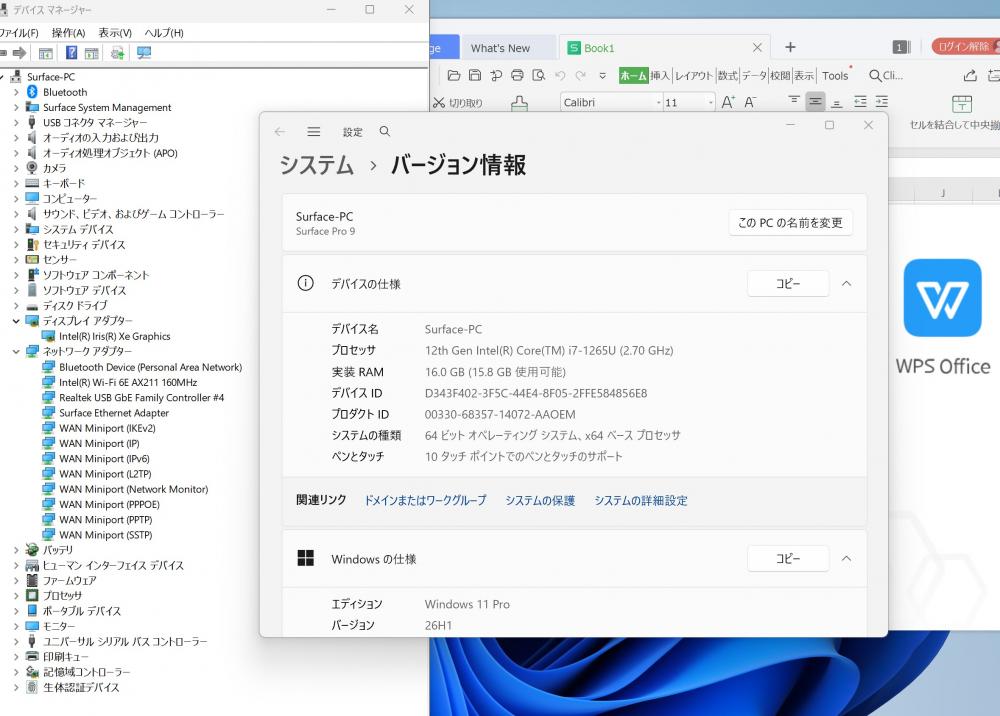Collapse the Windows の仕様 section chevron
This screenshot has width=1000, height=716.
pyautogui.click(x=846, y=559)
